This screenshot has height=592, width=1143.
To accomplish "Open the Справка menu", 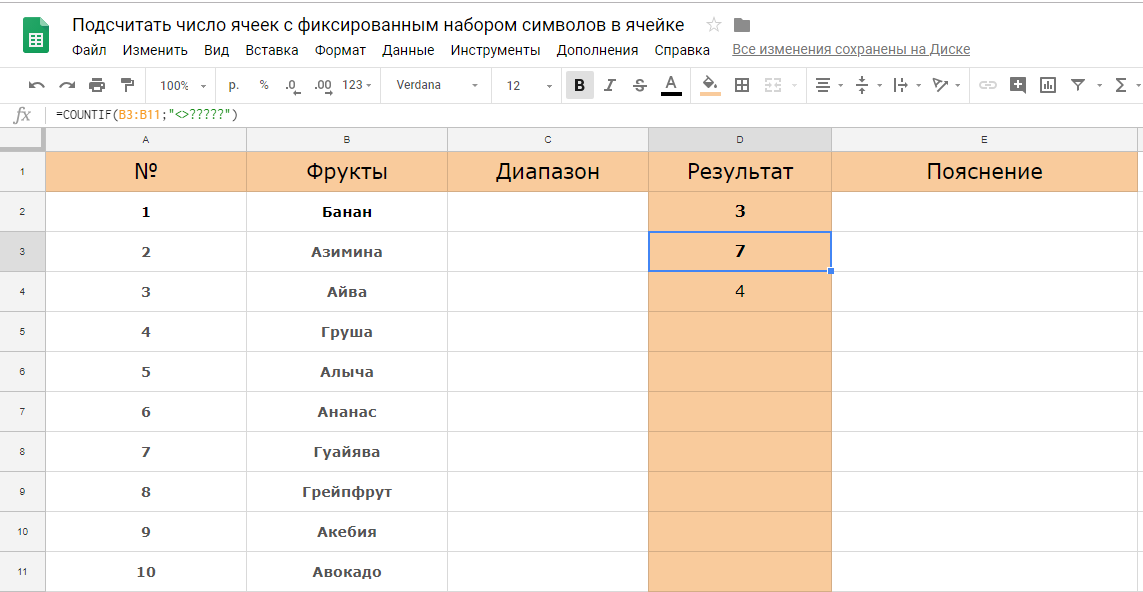I will point(682,50).
